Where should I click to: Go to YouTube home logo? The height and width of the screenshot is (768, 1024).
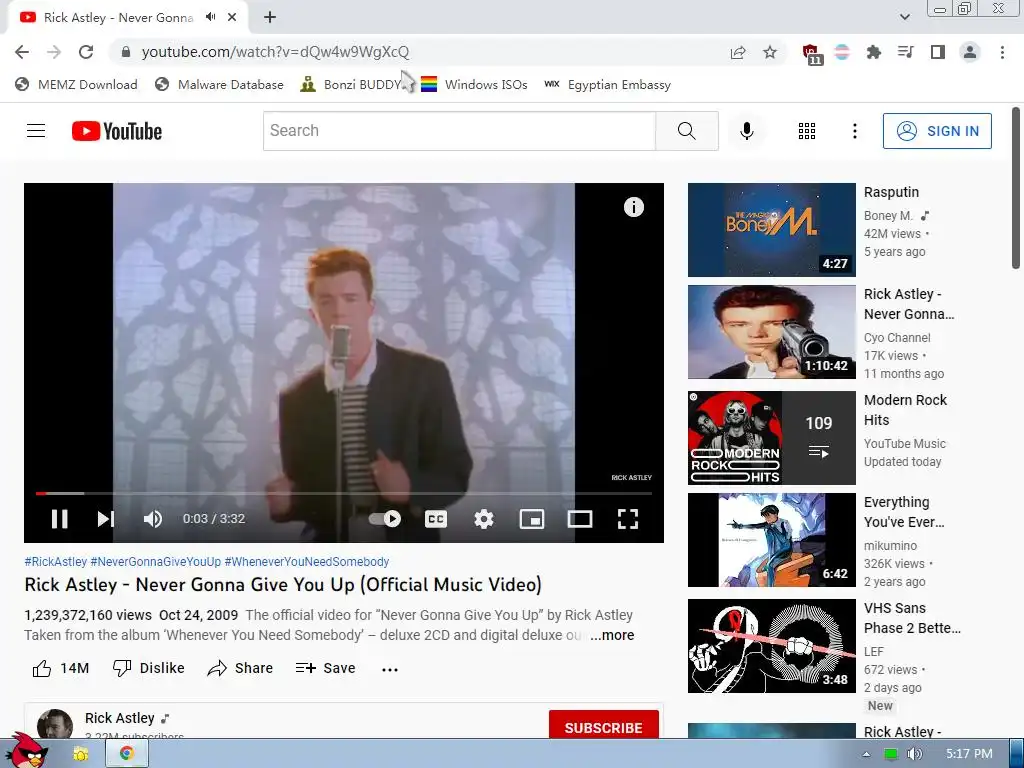click(117, 131)
